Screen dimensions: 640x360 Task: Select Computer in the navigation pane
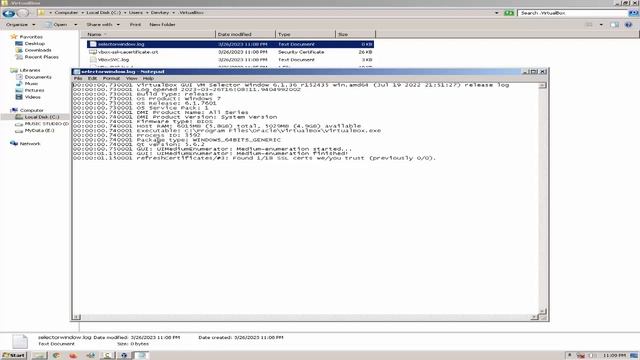click(31, 110)
